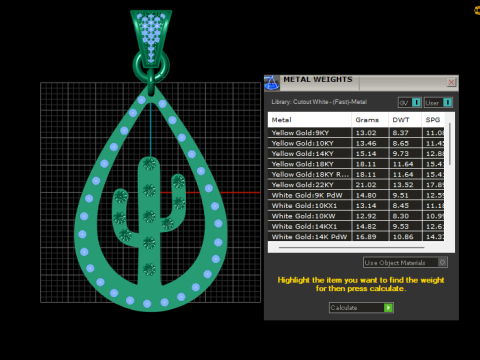Sort by the Metal column header
Viewport: 480px width, 360px height.
[x=309, y=120]
